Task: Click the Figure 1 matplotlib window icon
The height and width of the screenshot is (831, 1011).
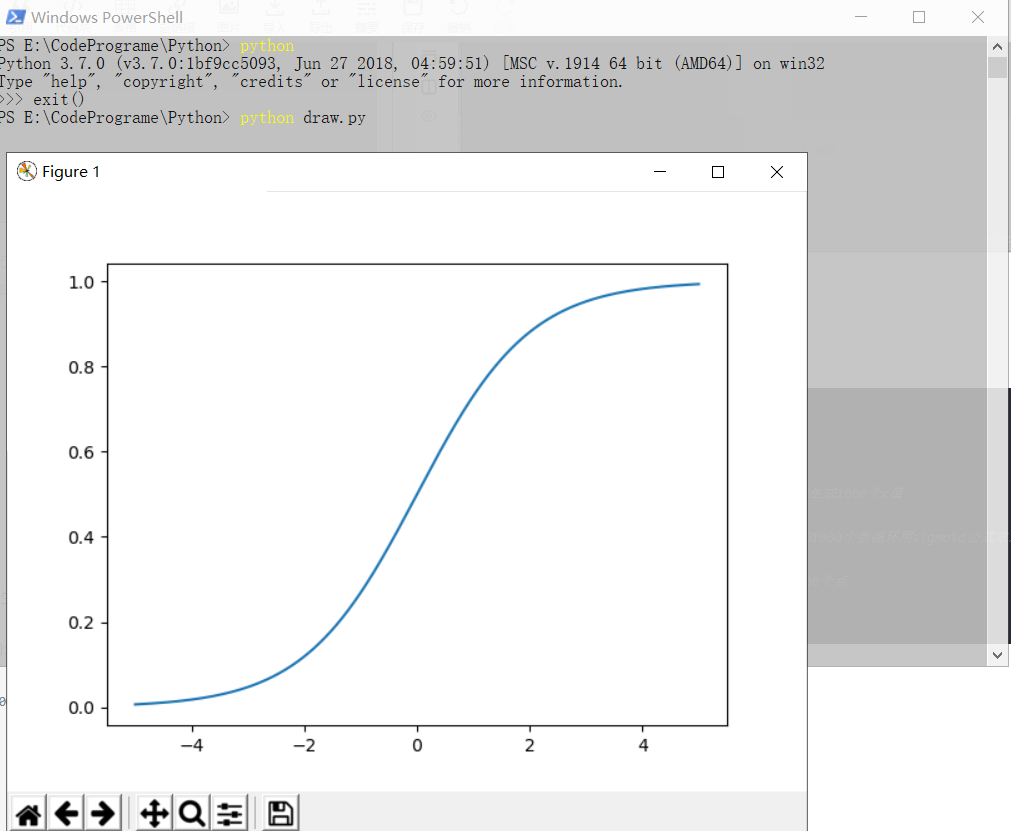Action: [26, 171]
